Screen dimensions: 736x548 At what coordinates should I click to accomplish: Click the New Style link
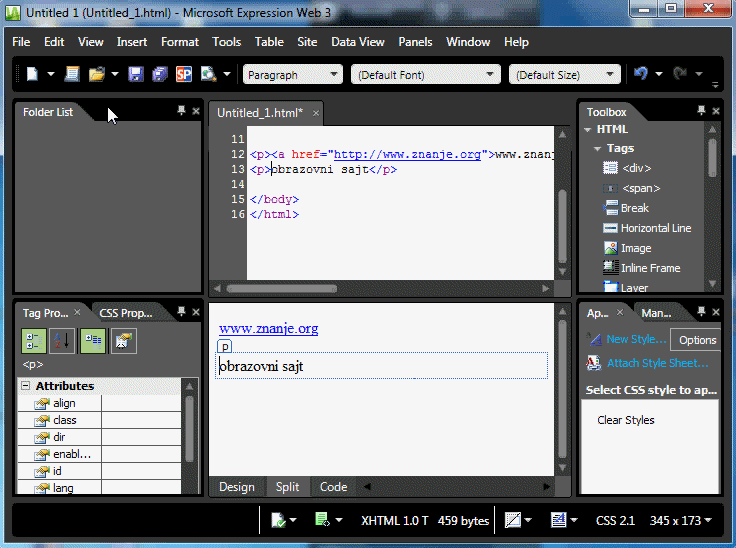pos(635,339)
